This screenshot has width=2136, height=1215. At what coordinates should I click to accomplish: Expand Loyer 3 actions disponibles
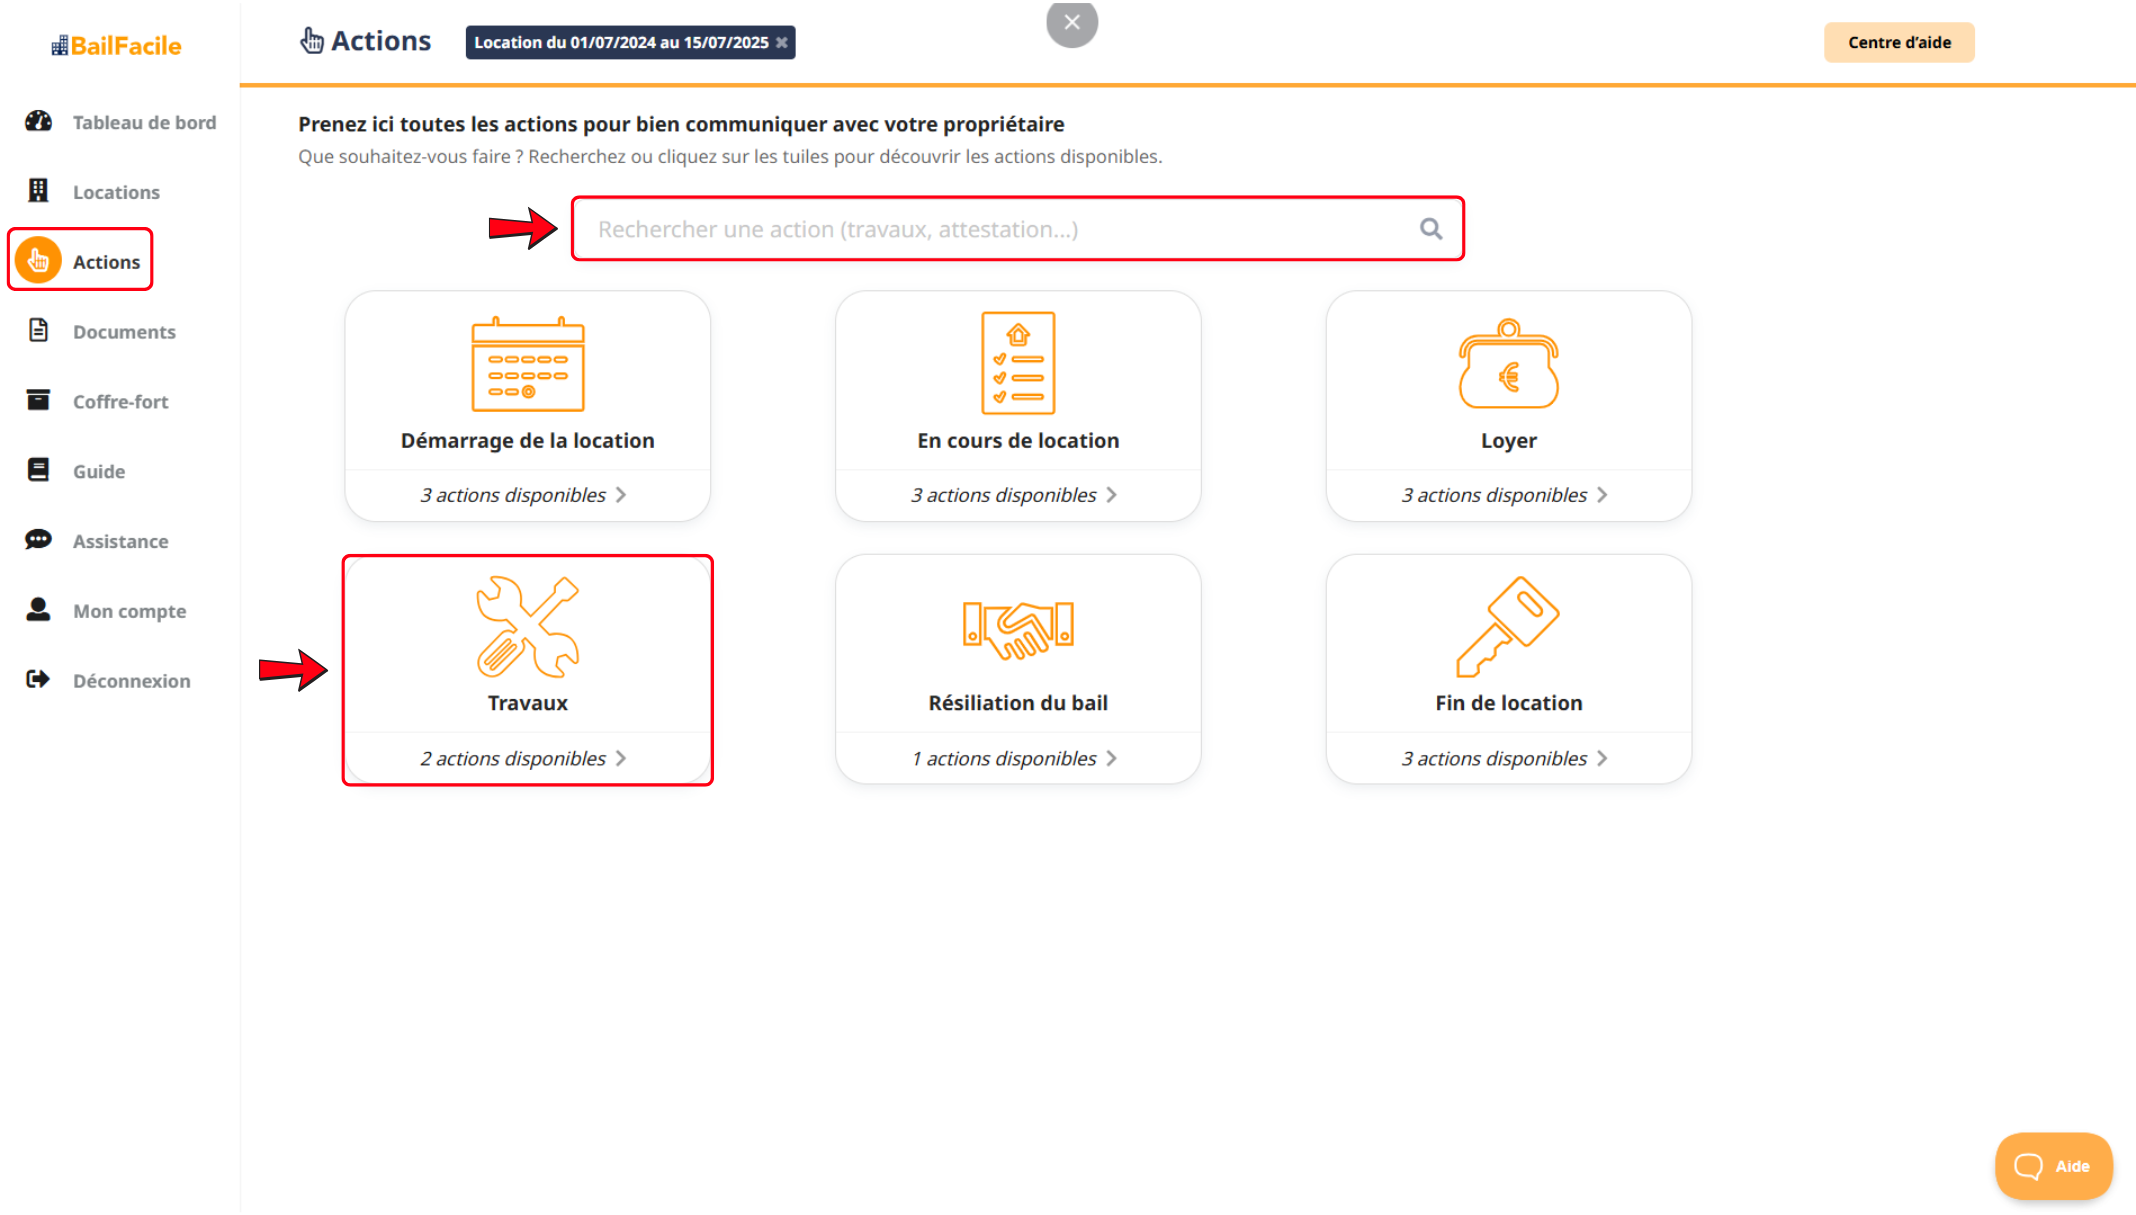pyautogui.click(x=1504, y=495)
